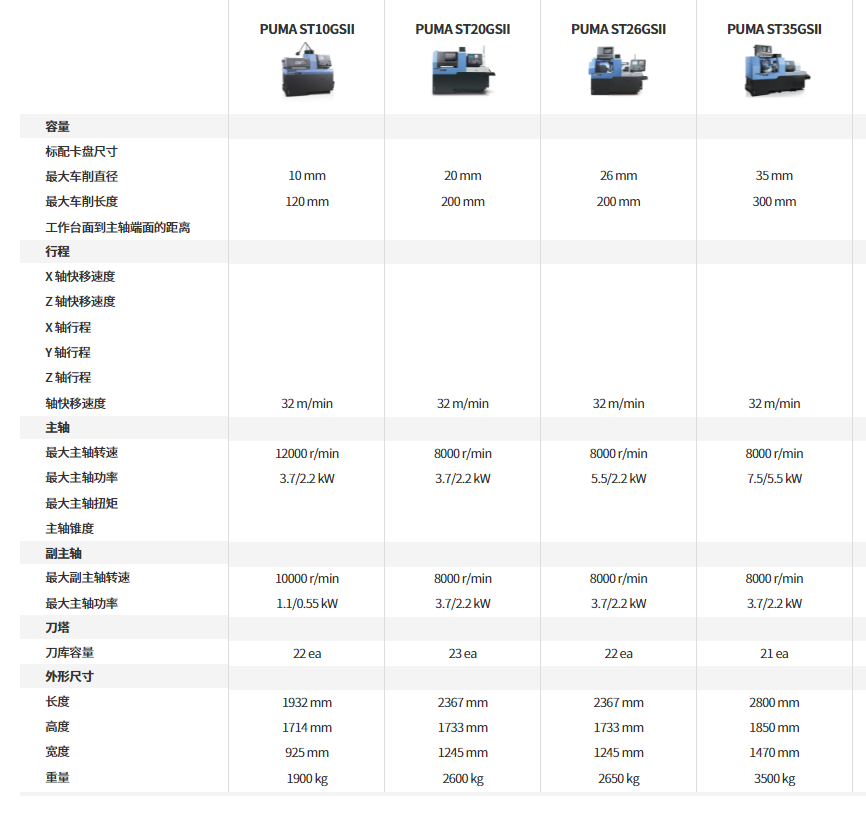Click the PUMA ST20GSII model title
Viewport: 866px width, 813px height.
463,29
